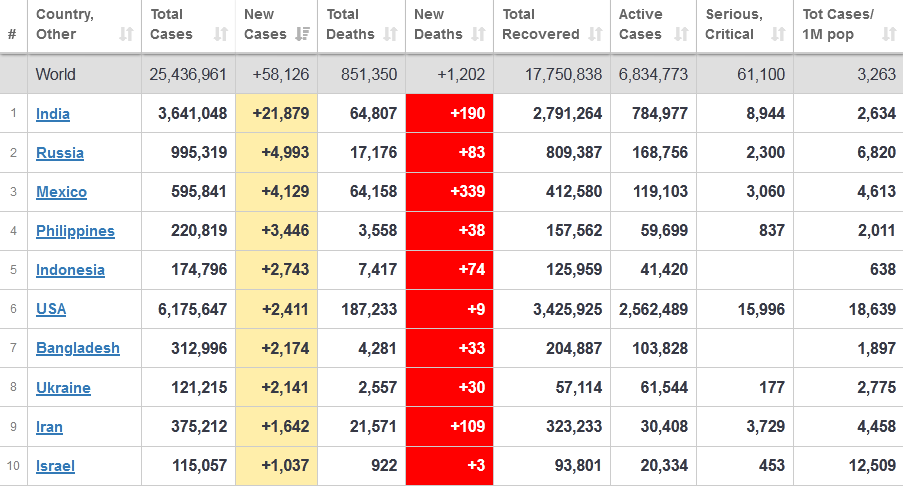Click active sort icon in New Cases header
Image resolution: width=903 pixels, height=486 pixels.
(303, 34)
